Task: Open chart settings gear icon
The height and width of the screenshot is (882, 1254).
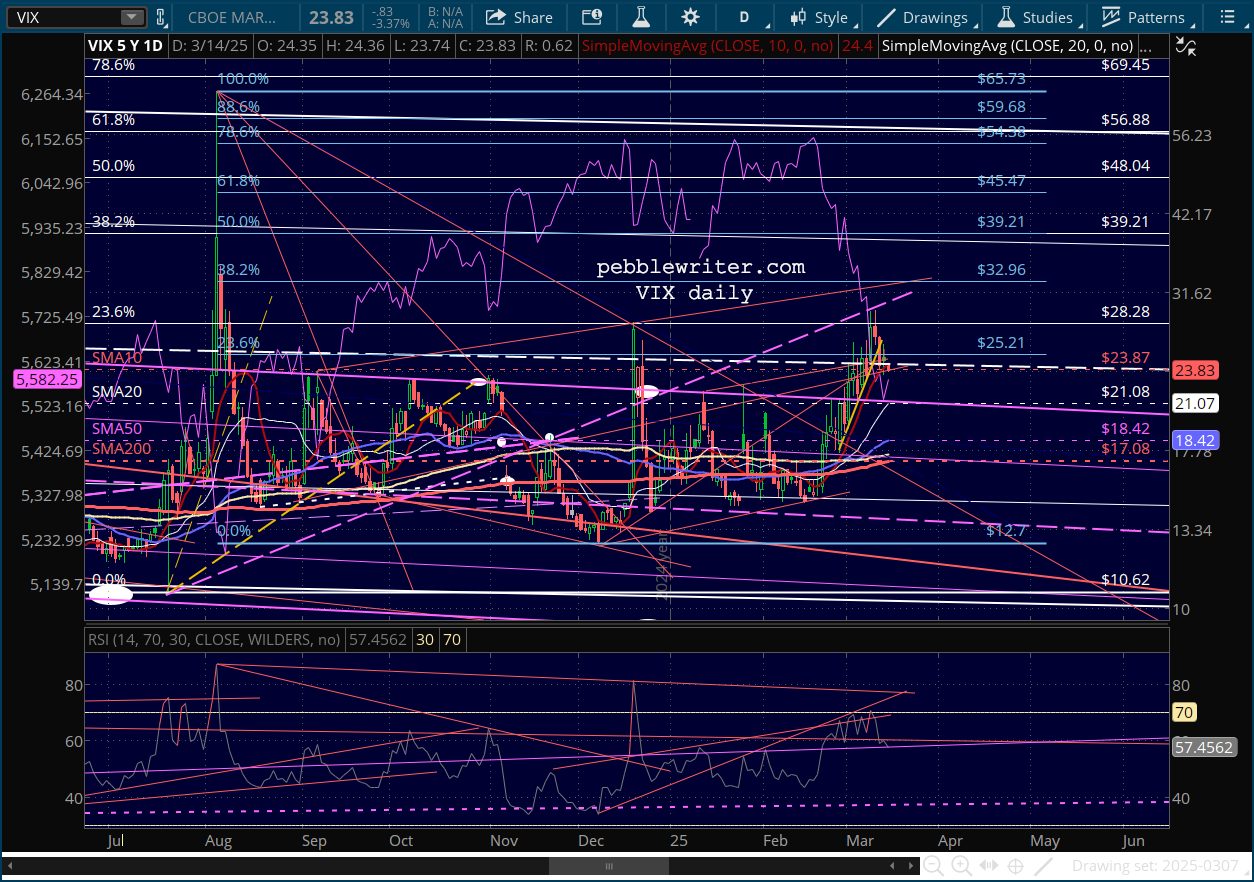Action: tap(690, 17)
